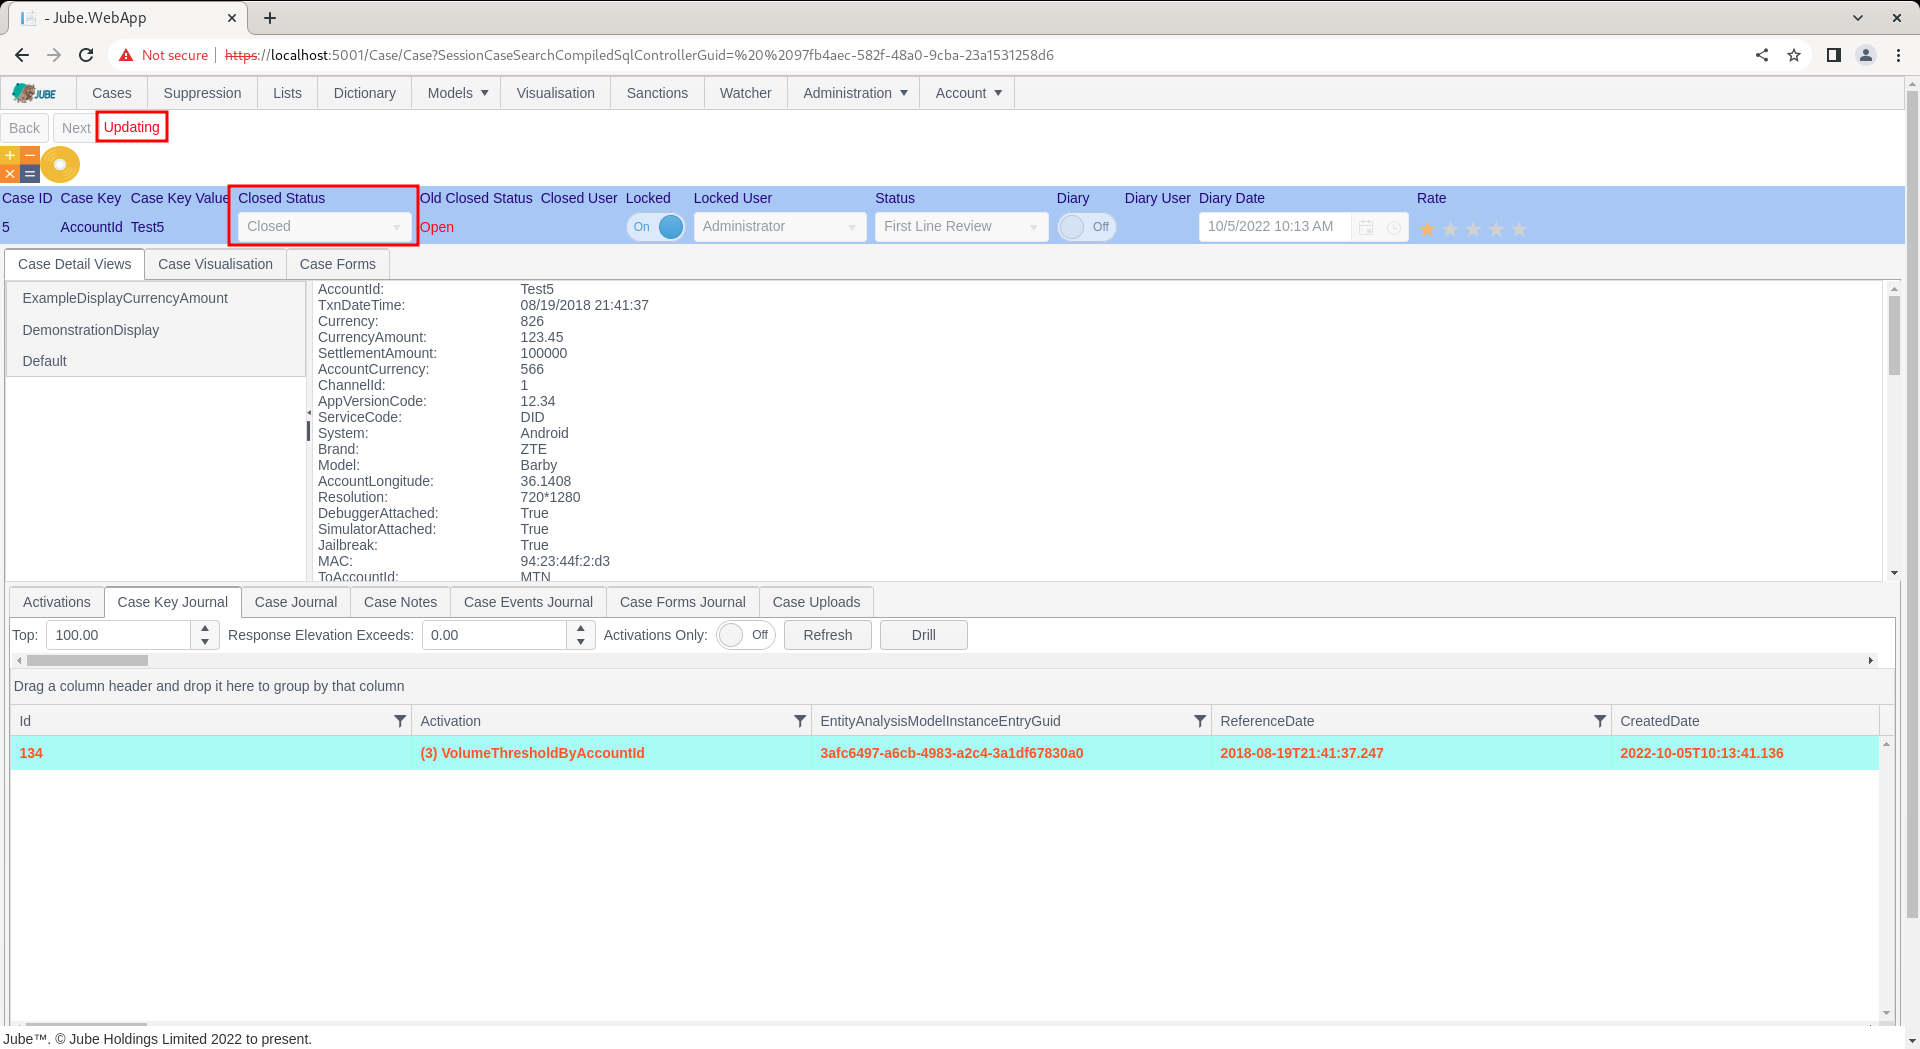View the Not secure site warning

(163, 55)
